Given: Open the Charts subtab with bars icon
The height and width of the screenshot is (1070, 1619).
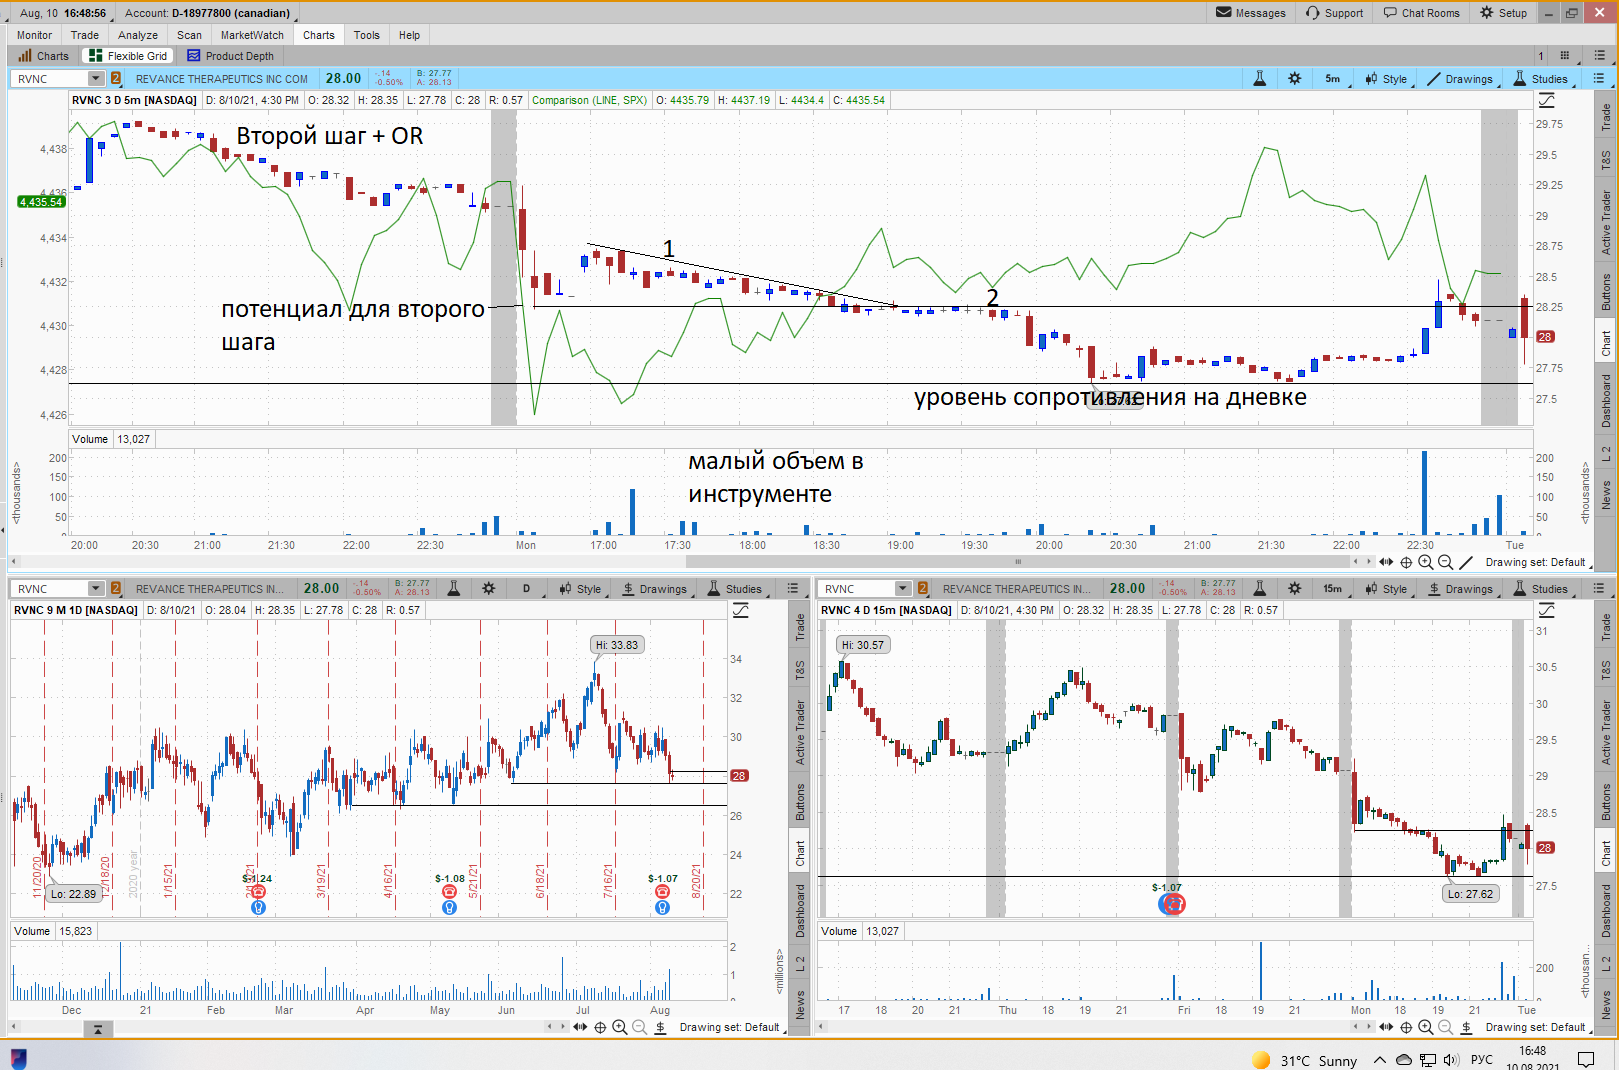Looking at the screenshot, I should pos(43,56).
